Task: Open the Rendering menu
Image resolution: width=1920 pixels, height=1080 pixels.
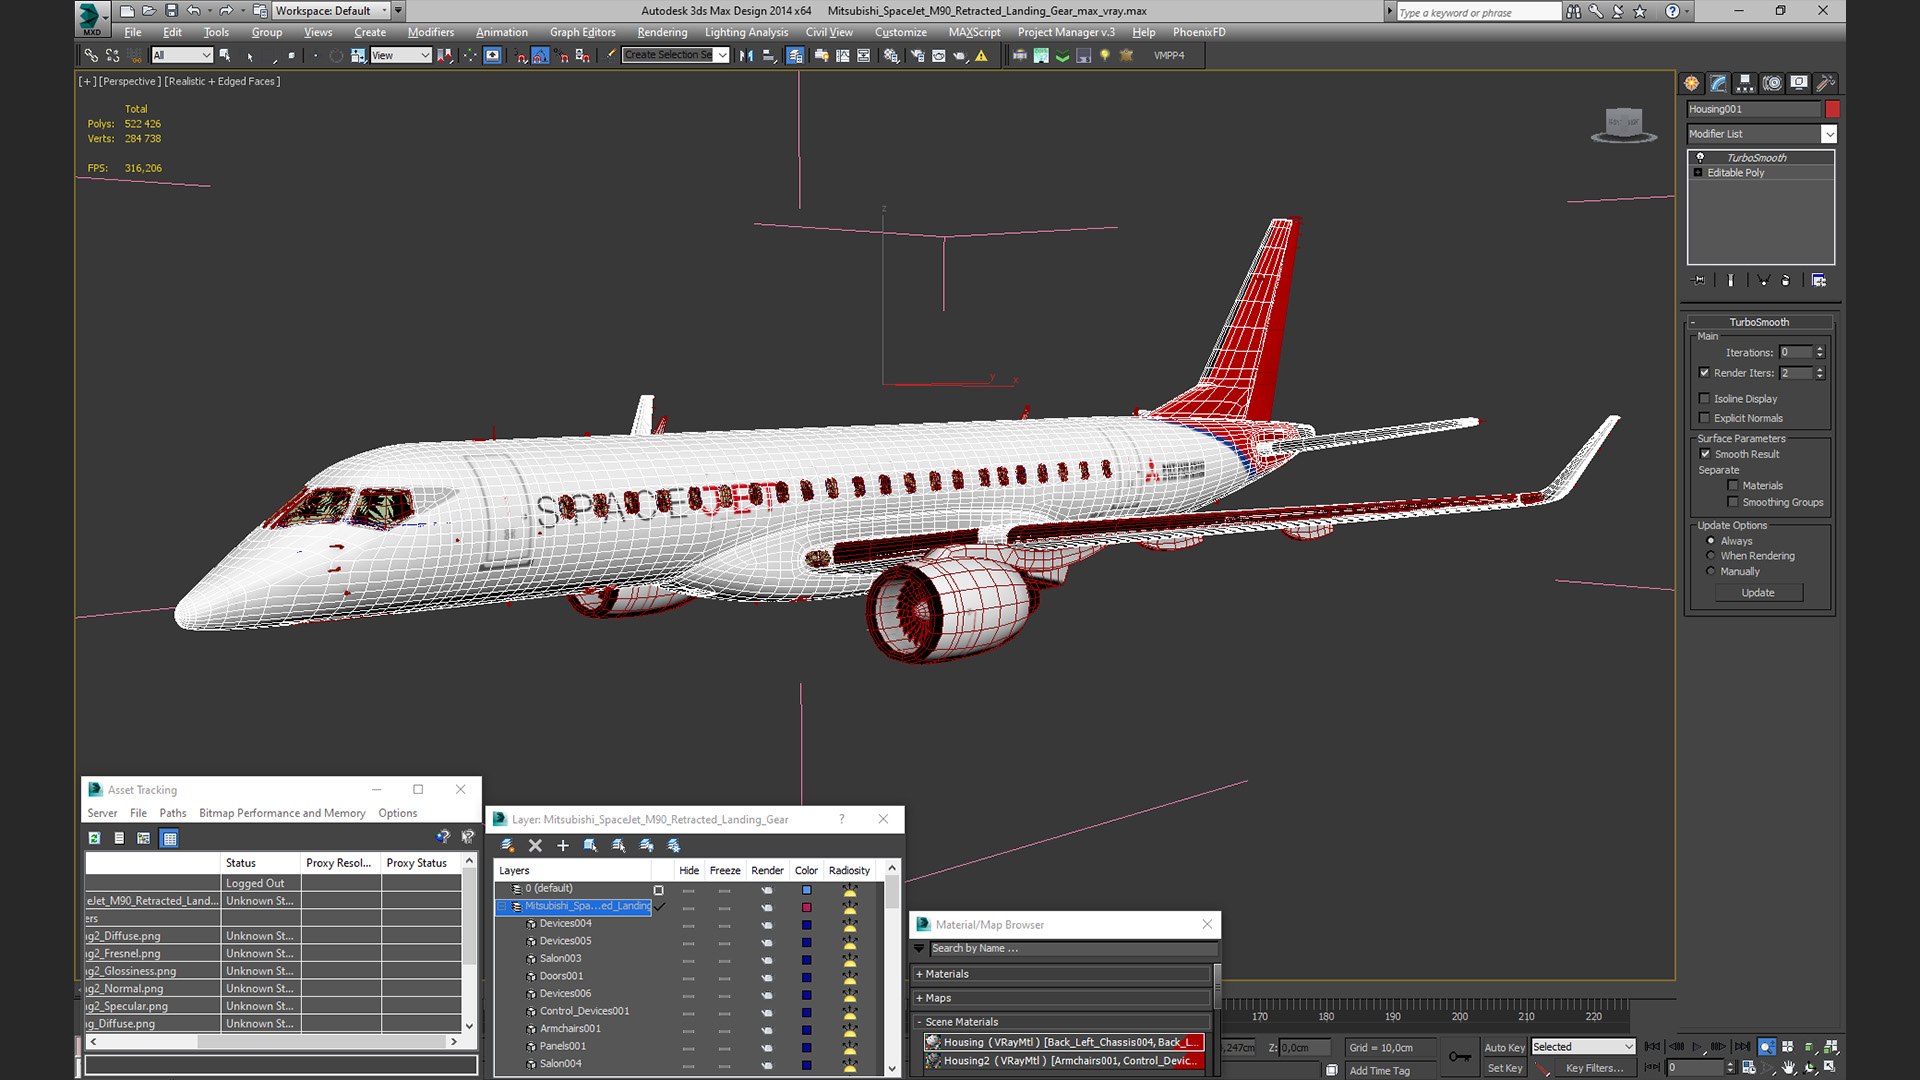Action: click(x=662, y=32)
